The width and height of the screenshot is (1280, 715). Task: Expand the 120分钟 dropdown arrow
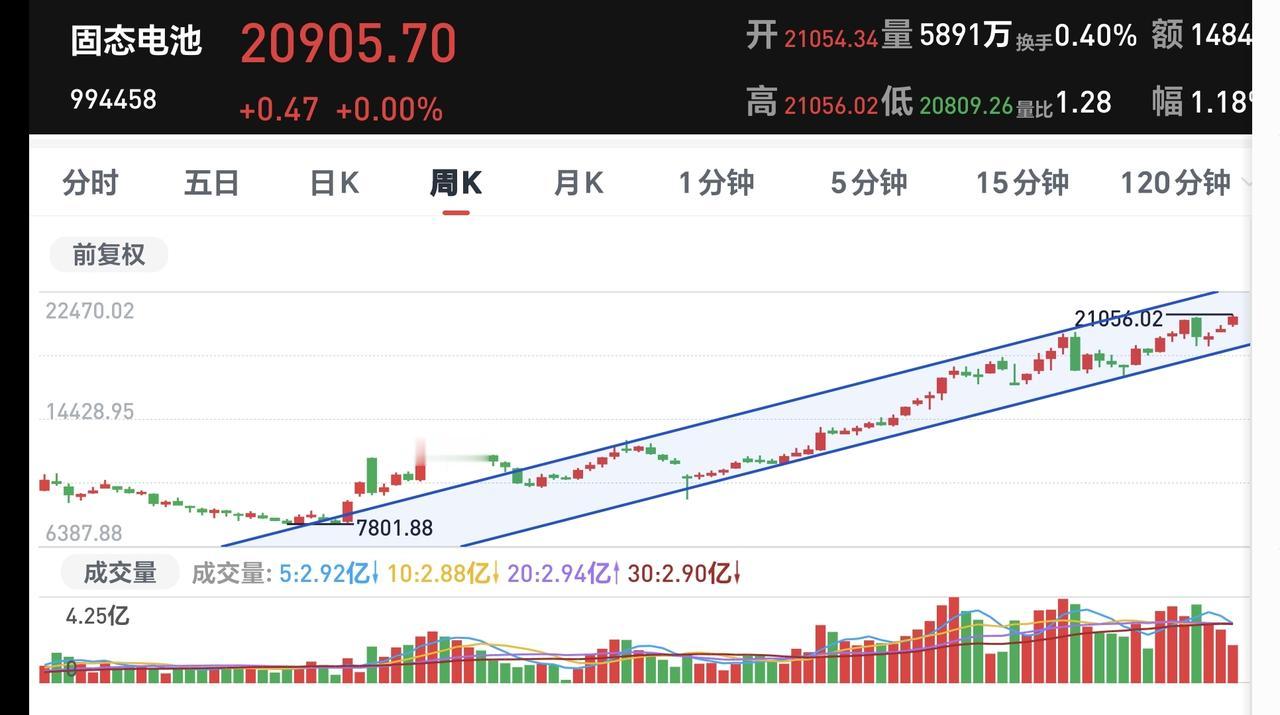point(1244,183)
